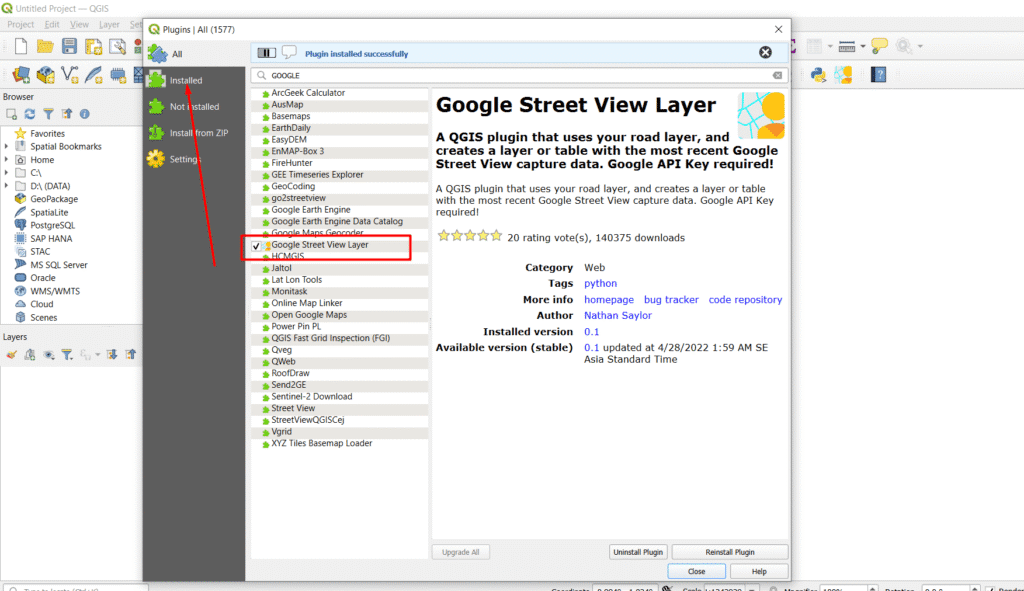This screenshot has height=591, width=1024.
Task: Clear the GOOGLE search text
Action: point(777,76)
